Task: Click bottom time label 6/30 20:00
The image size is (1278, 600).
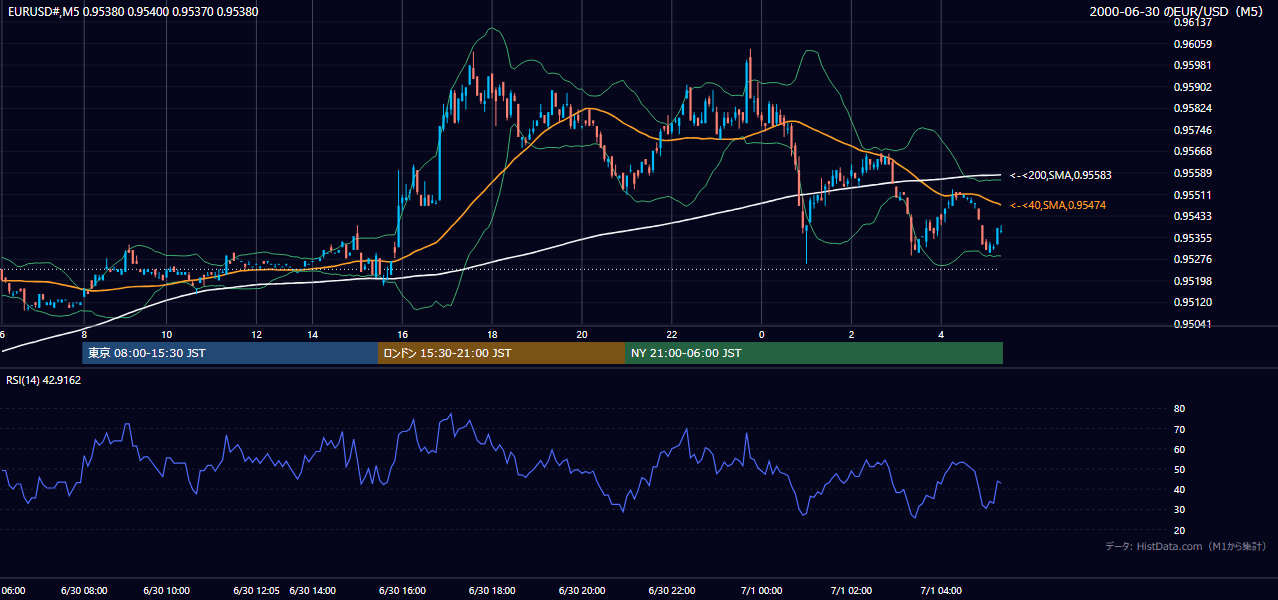Action: [582, 591]
